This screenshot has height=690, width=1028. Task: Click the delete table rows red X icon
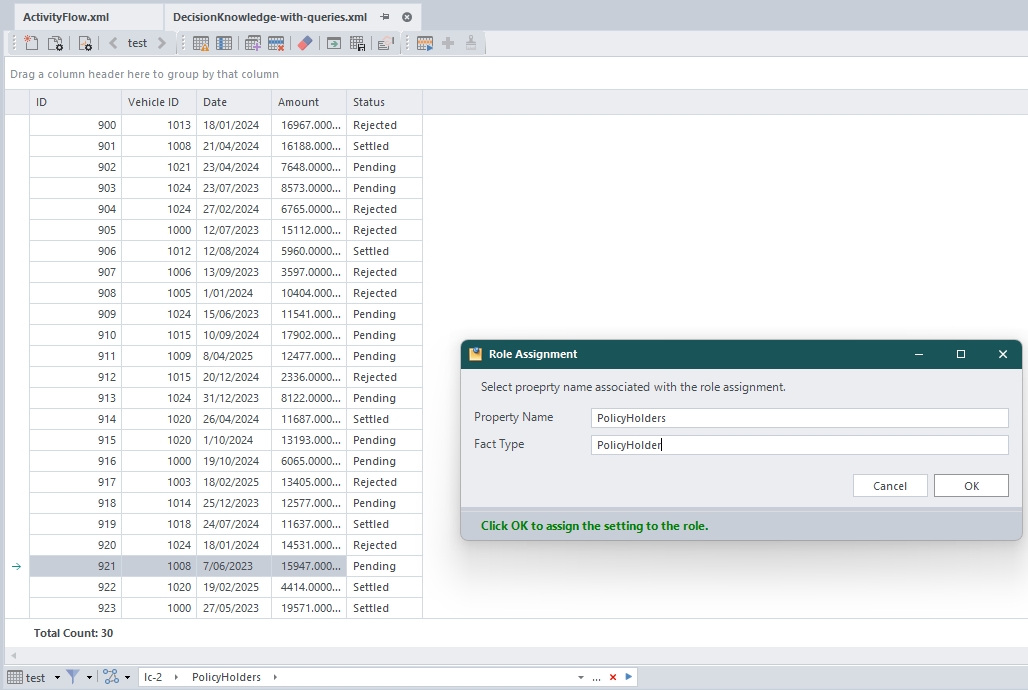click(276, 43)
